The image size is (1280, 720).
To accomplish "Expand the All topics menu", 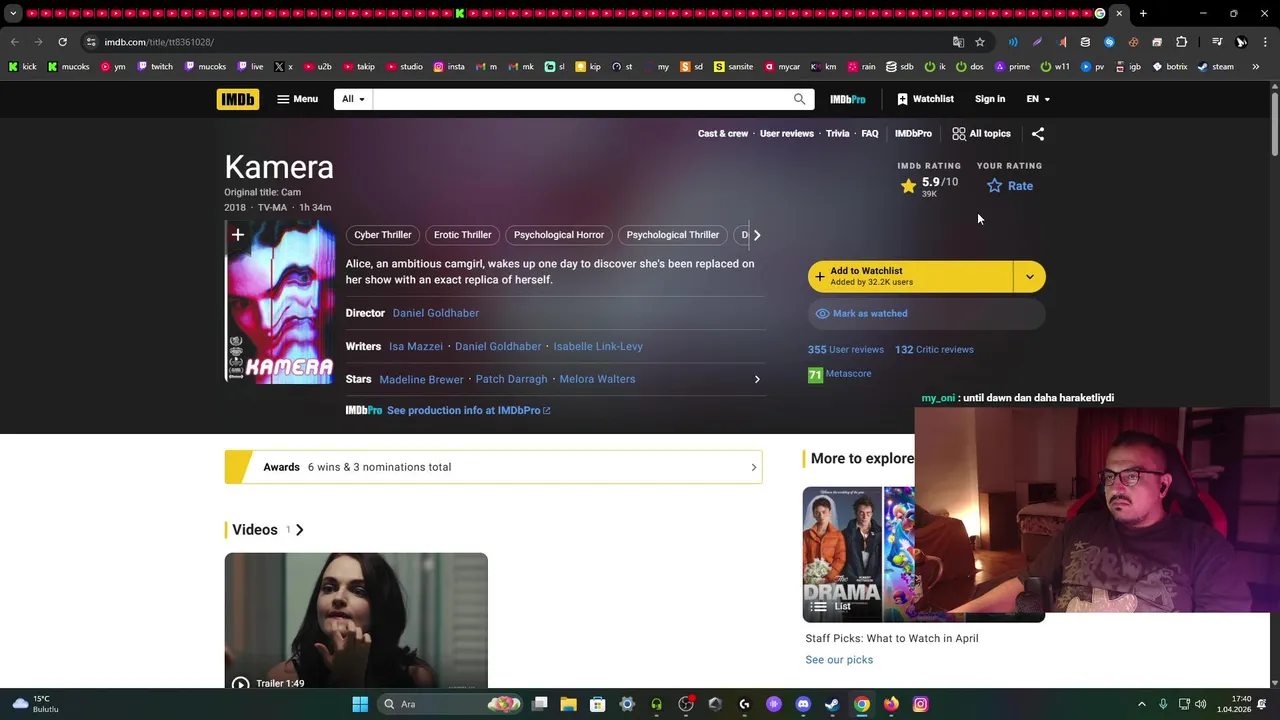I will coord(981,133).
